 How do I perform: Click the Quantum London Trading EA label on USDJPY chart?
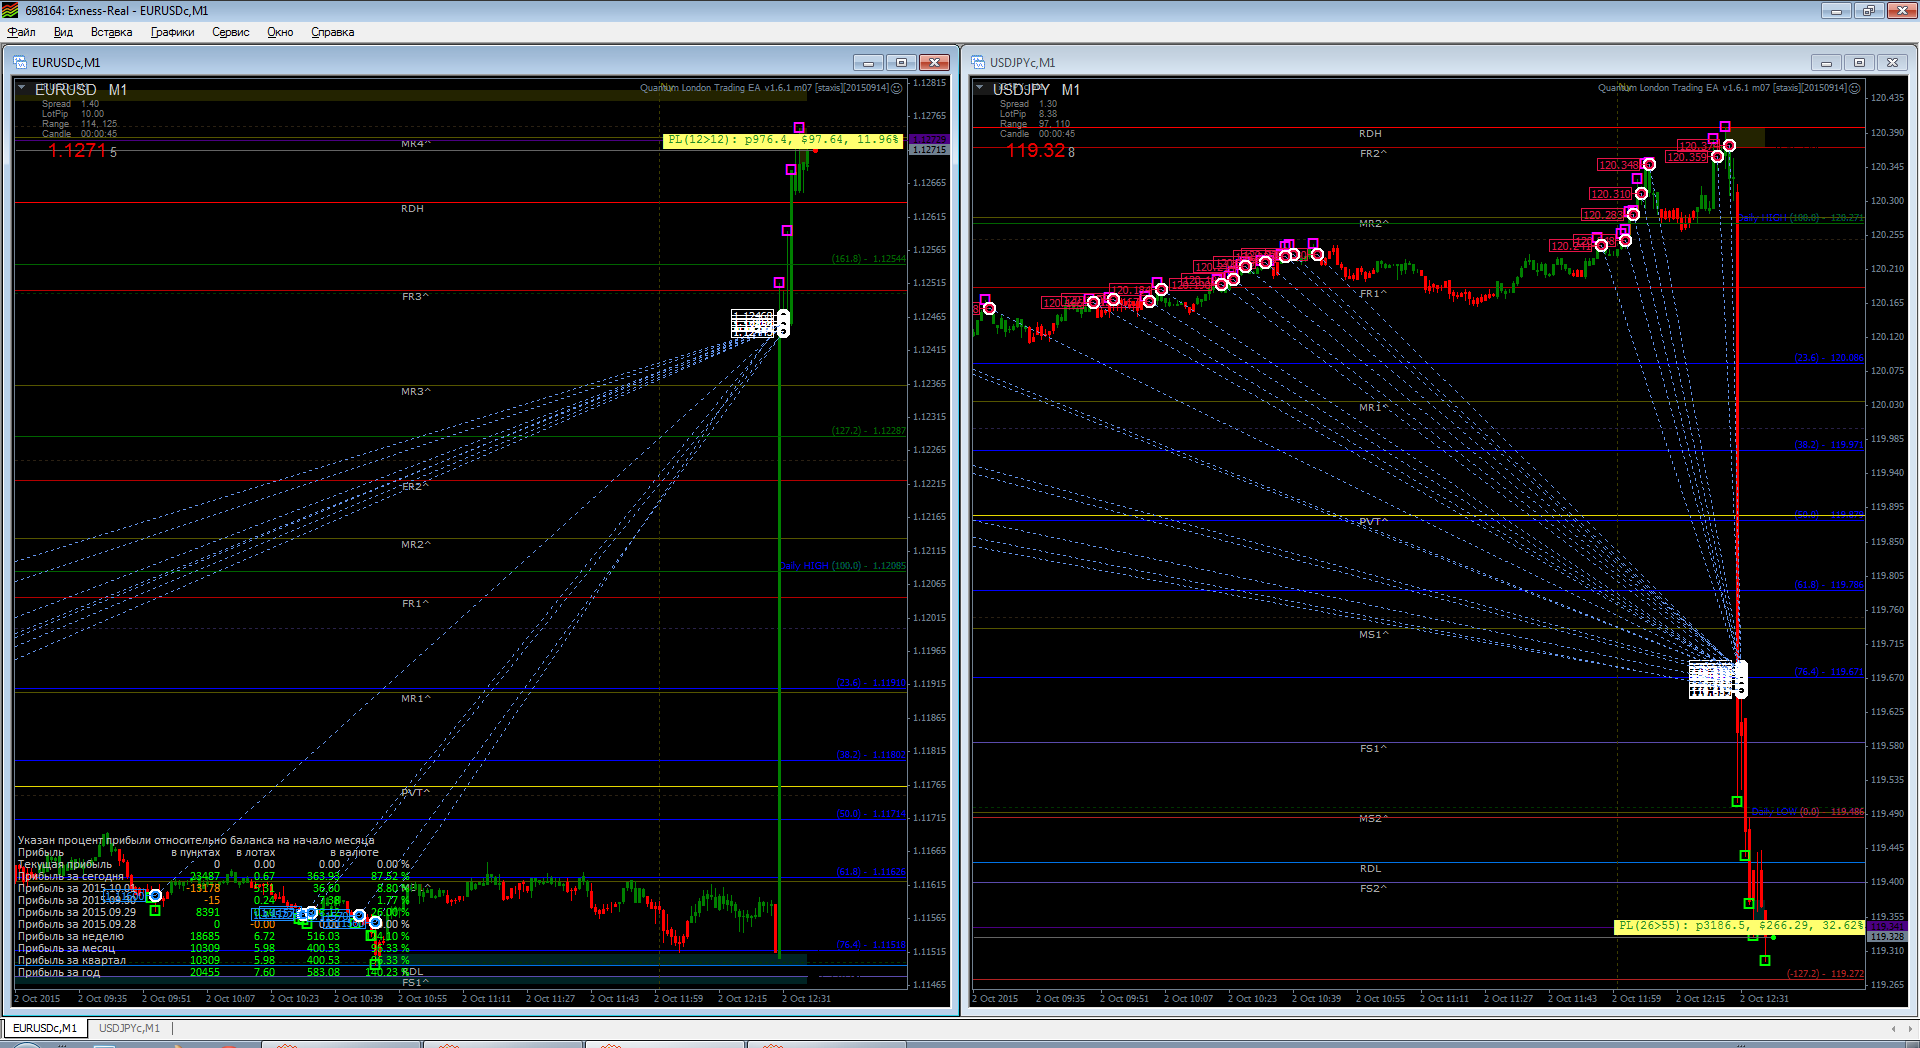pos(1722,88)
